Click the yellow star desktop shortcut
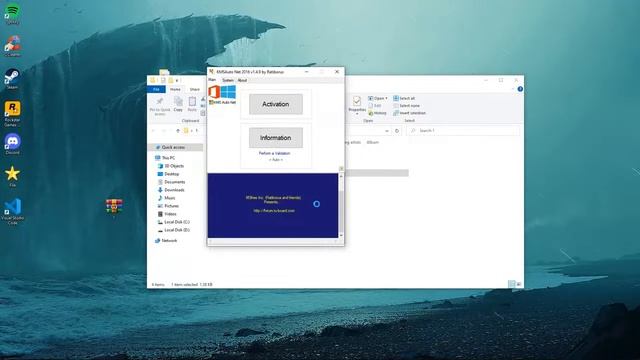Image resolution: width=640 pixels, height=360 pixels. pyautogui.click(x=12, y=176)
